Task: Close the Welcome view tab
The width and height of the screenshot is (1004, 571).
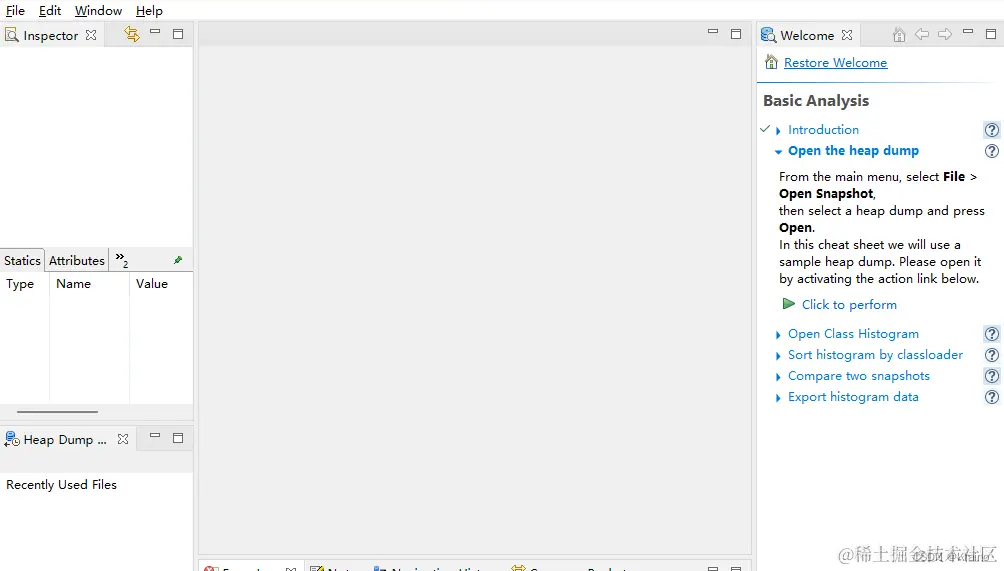Action: pyautogui.click(x=847, y=35)
